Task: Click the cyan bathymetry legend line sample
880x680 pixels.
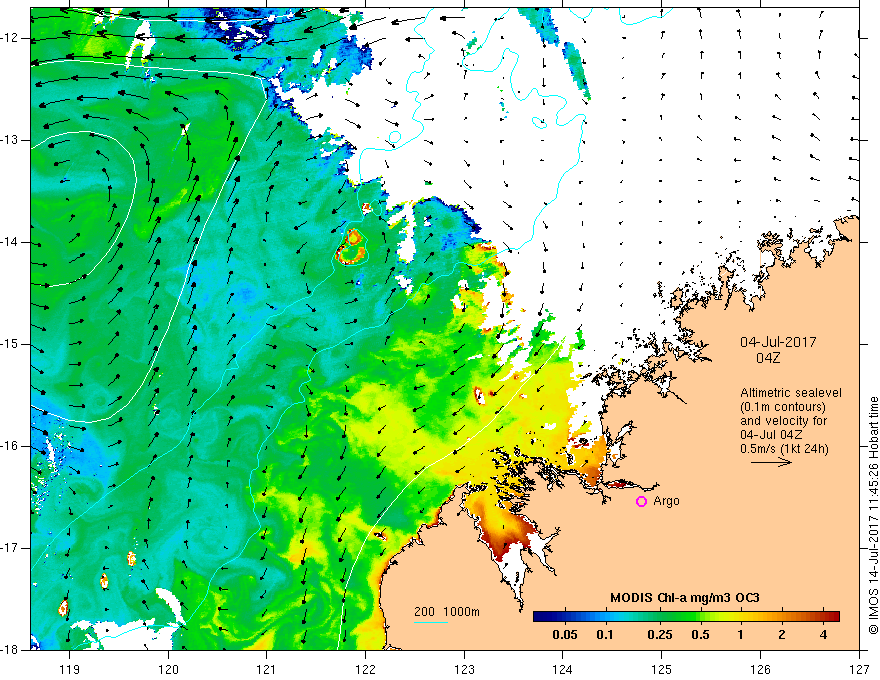Action: pos(431,622)
